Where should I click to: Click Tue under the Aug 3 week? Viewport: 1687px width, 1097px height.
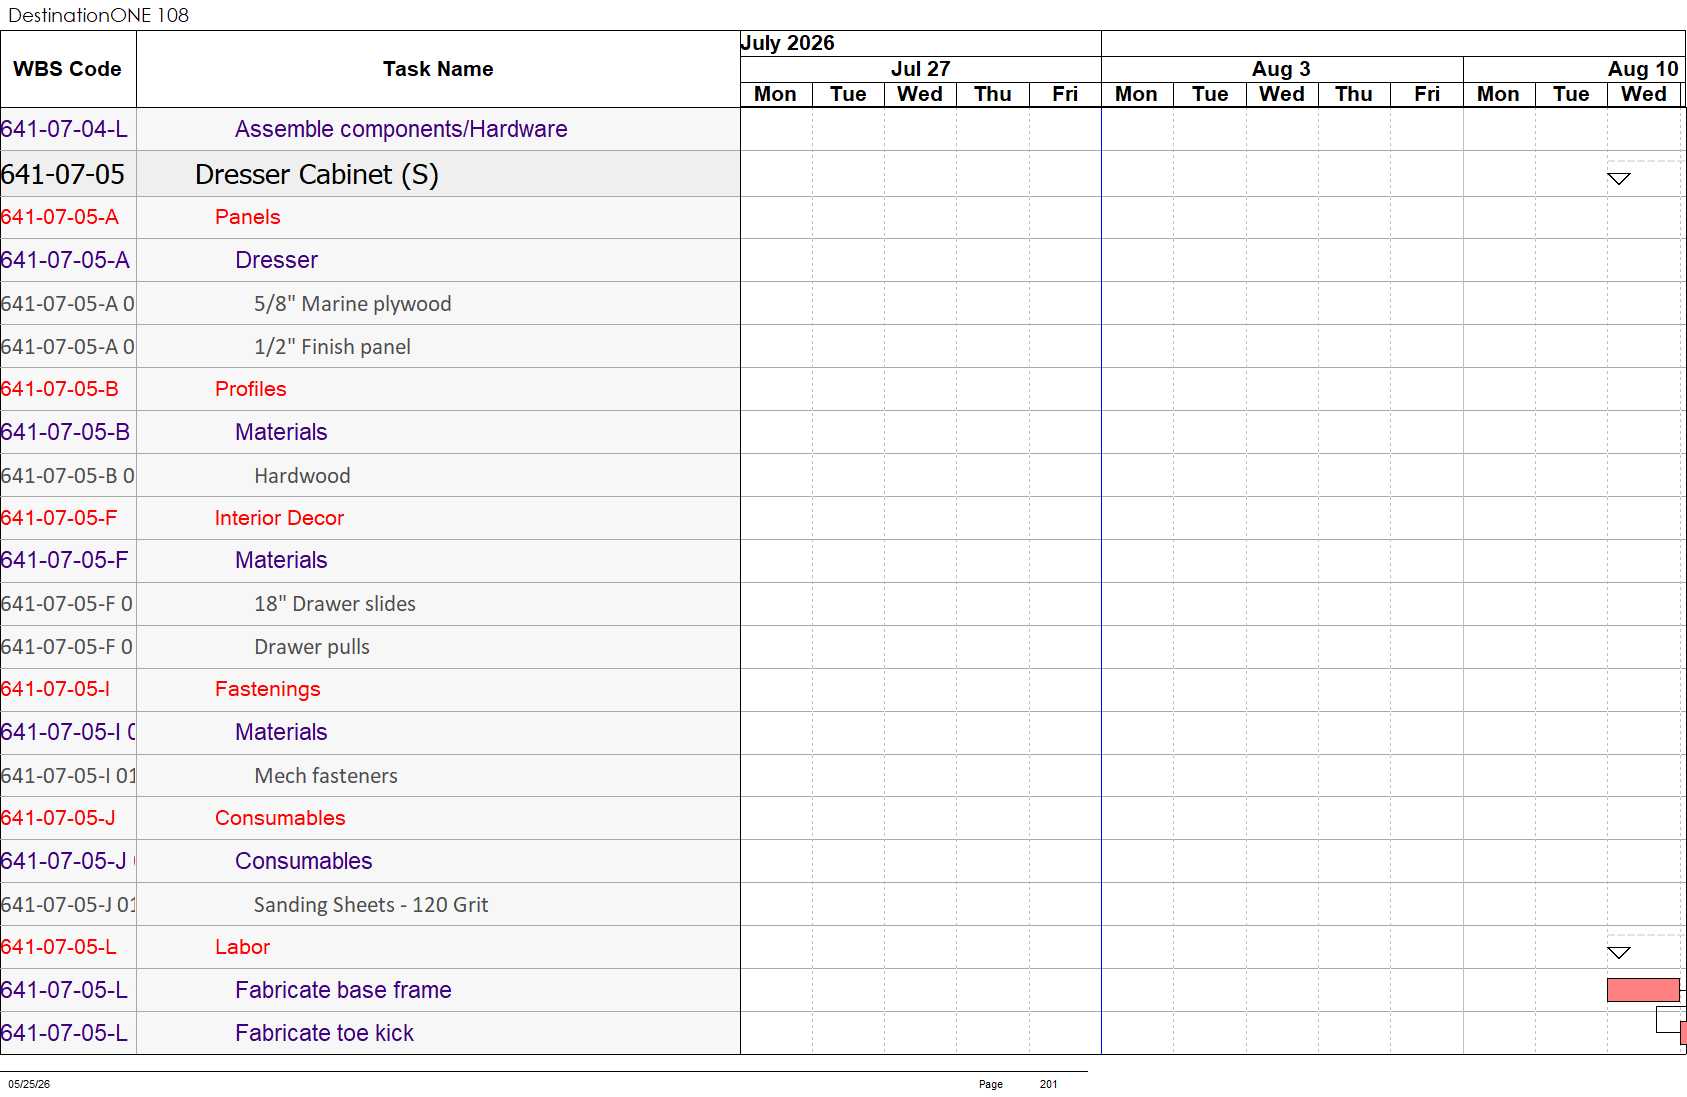1210,94
